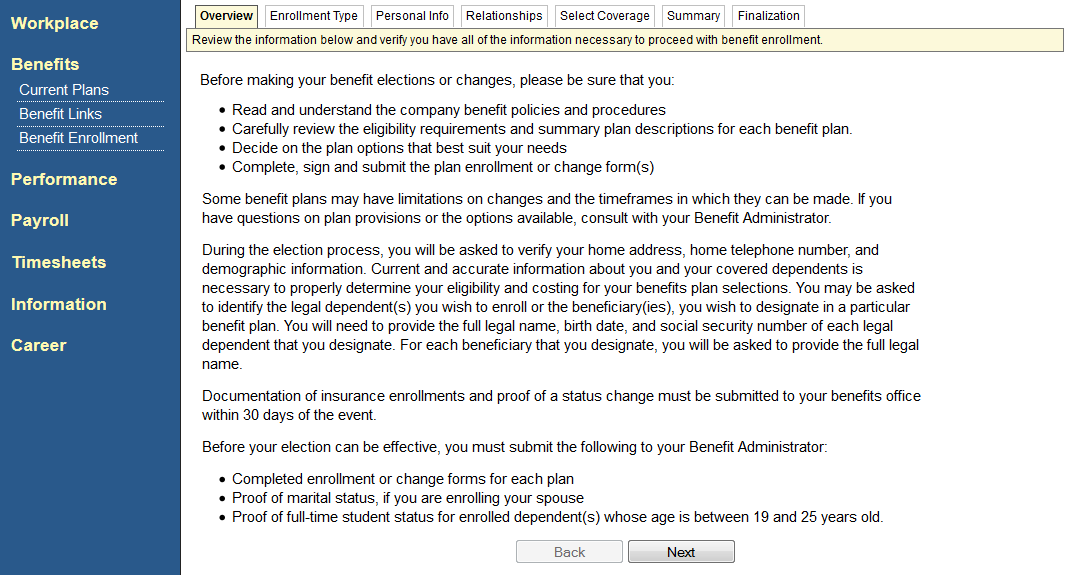Image resolution: width=1074 pixels, height=575 pixels.
Task: Click the Current Plans link
Action: click(x=64, y=90)
